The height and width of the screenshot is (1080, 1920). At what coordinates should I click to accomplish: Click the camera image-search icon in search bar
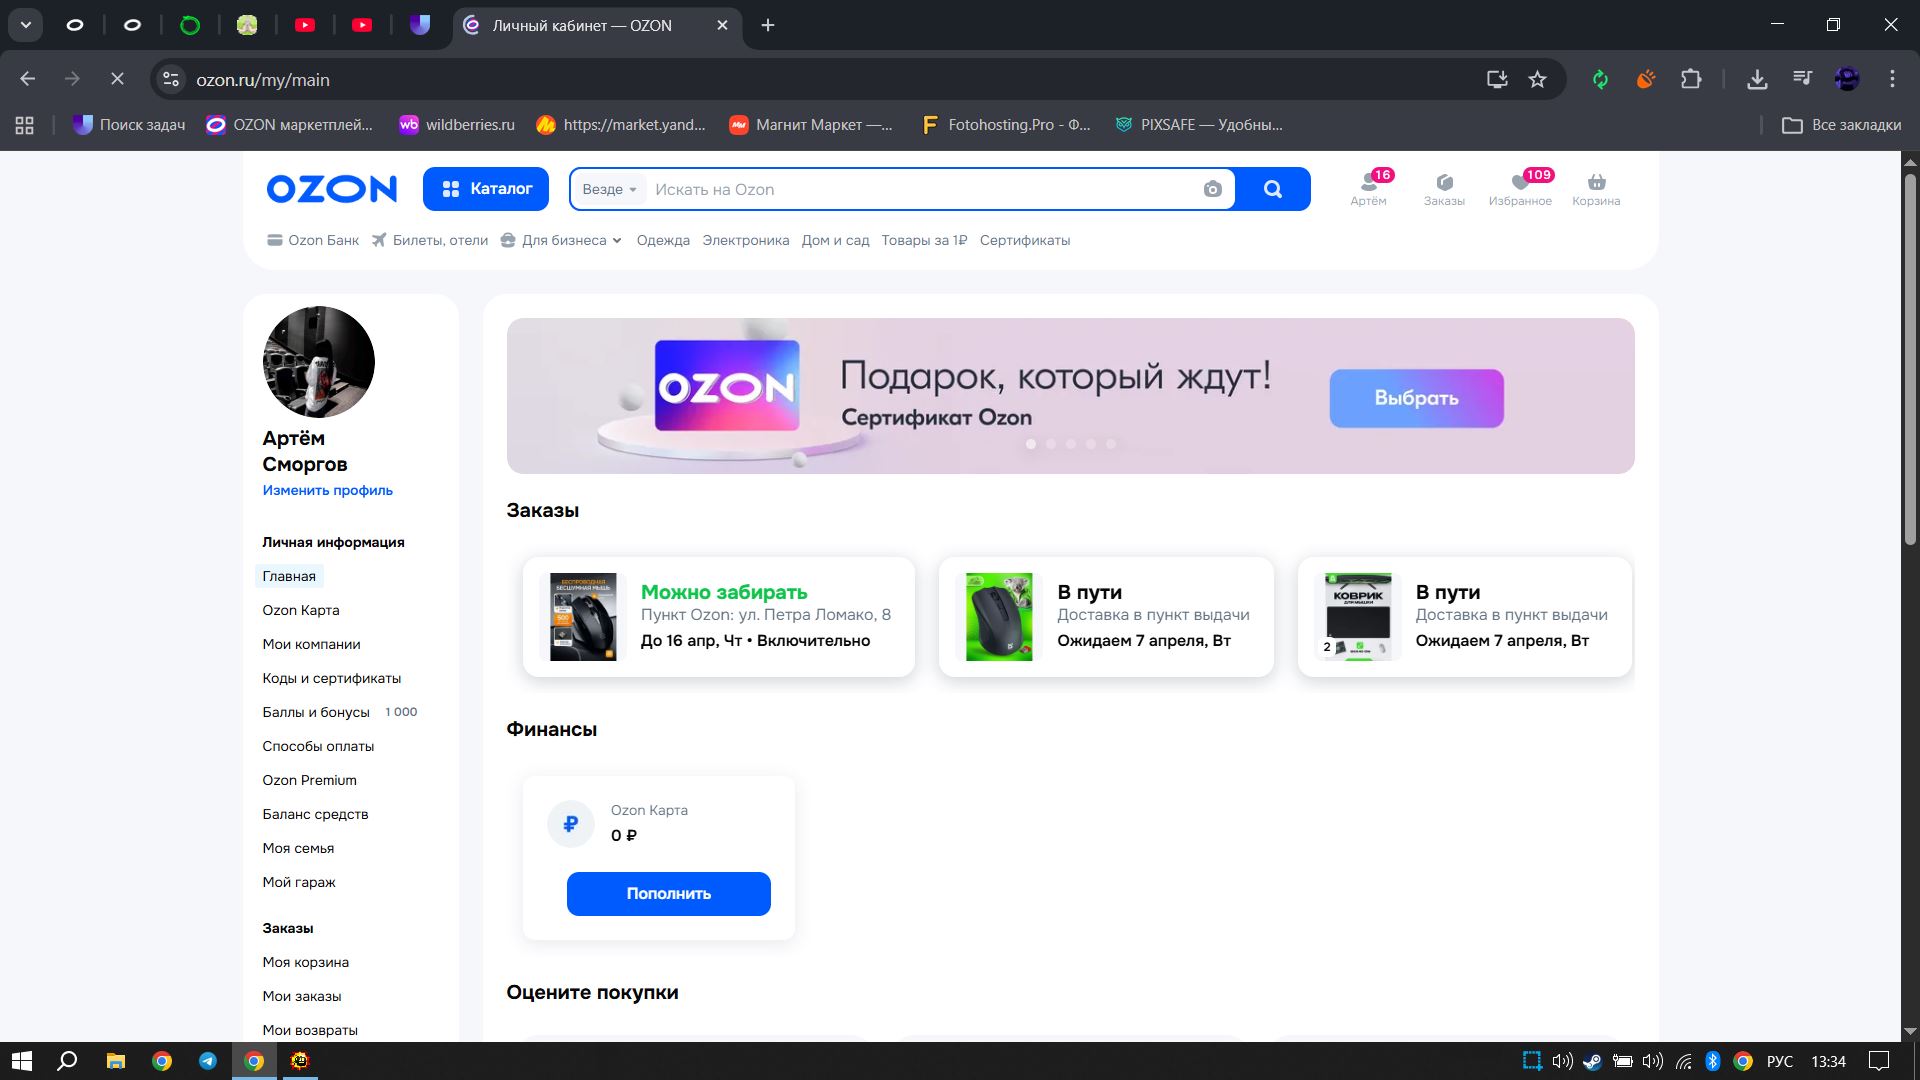pos(1212,190)
